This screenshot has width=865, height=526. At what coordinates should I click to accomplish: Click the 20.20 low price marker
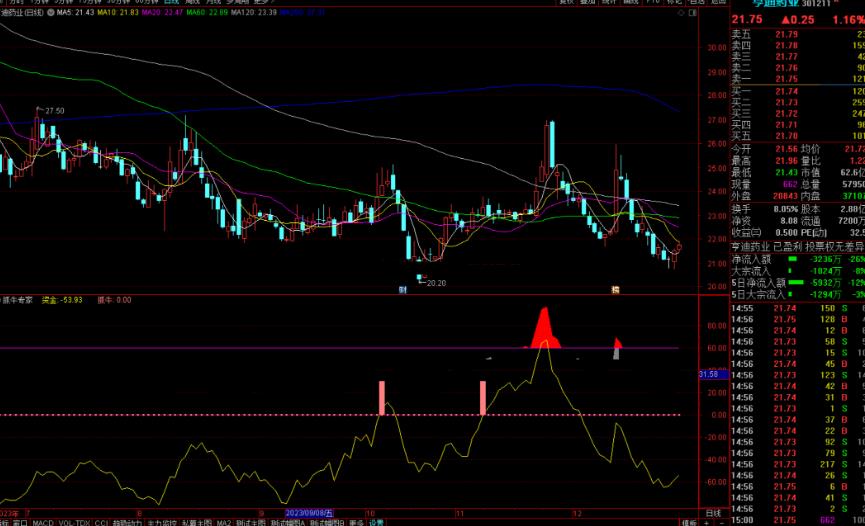[x=436, y=283]
